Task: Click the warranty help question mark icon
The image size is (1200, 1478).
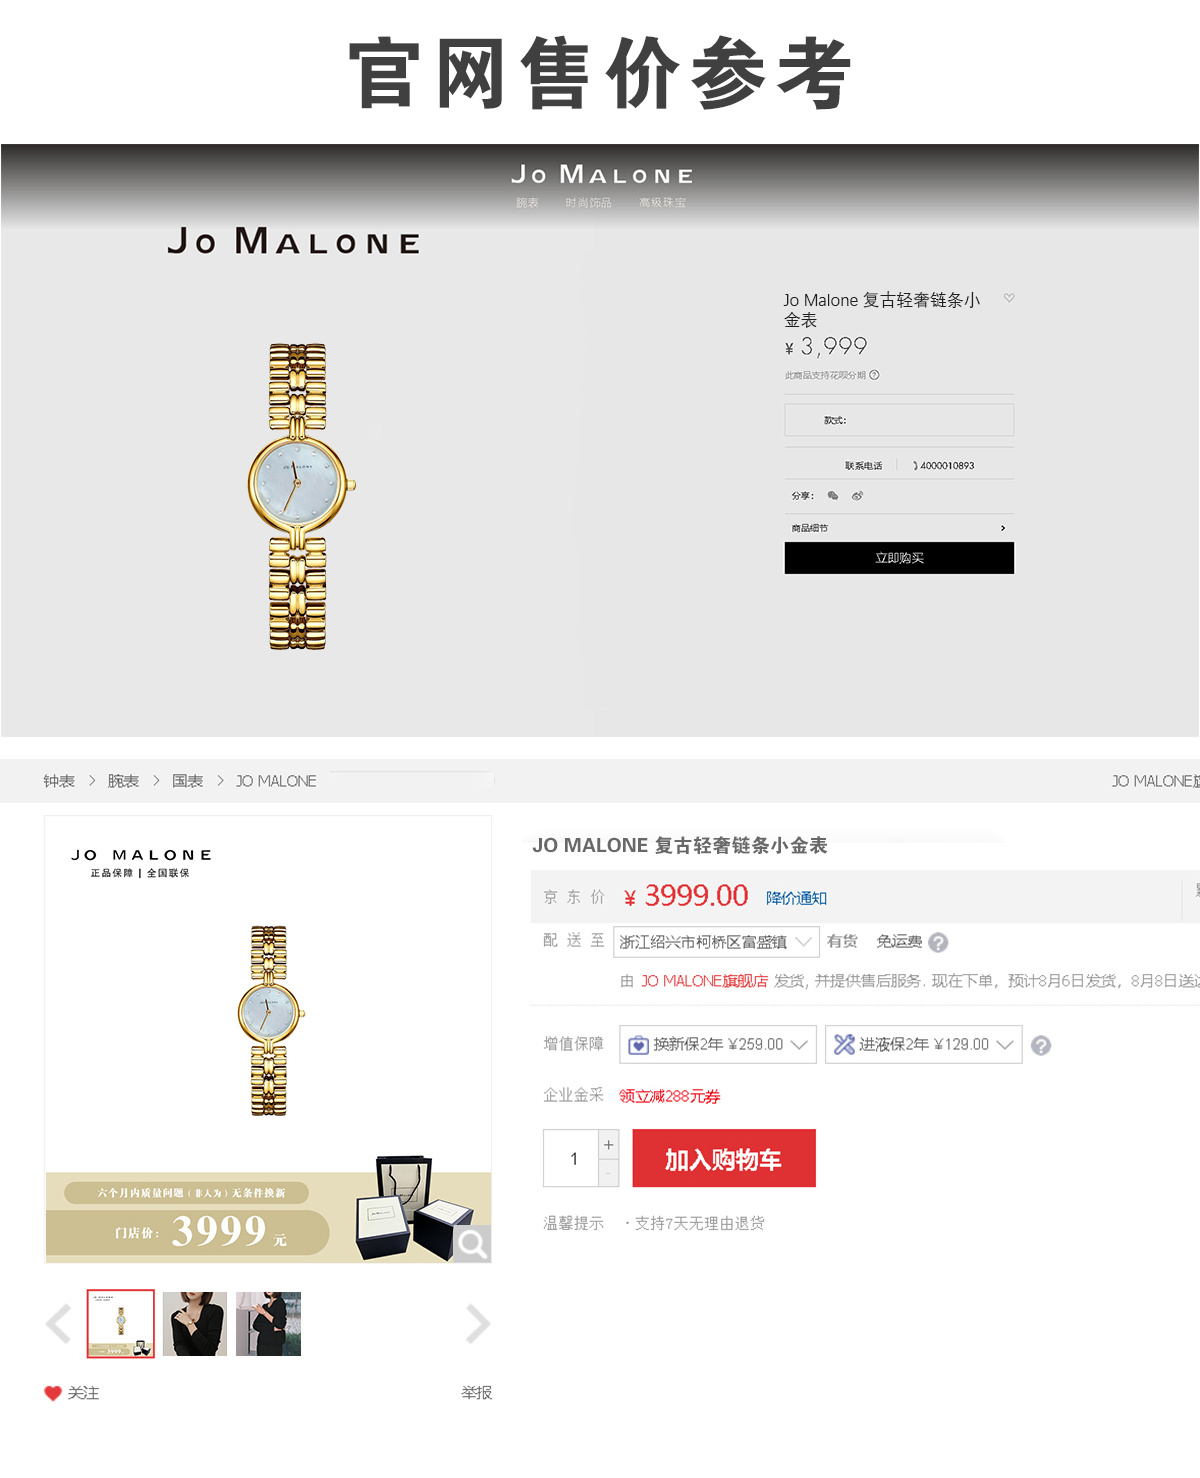Action: point(1041,1045)
